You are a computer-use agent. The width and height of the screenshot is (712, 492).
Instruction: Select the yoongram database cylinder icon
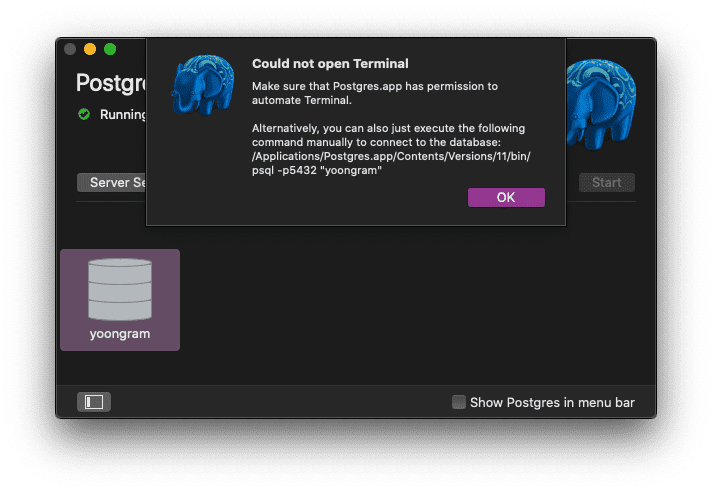pos(120,289)
